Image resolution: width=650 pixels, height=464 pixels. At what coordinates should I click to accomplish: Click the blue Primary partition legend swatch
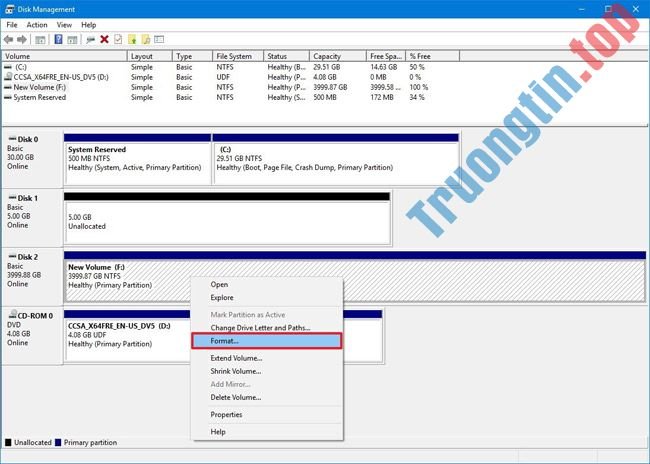(x=58, y=443)
